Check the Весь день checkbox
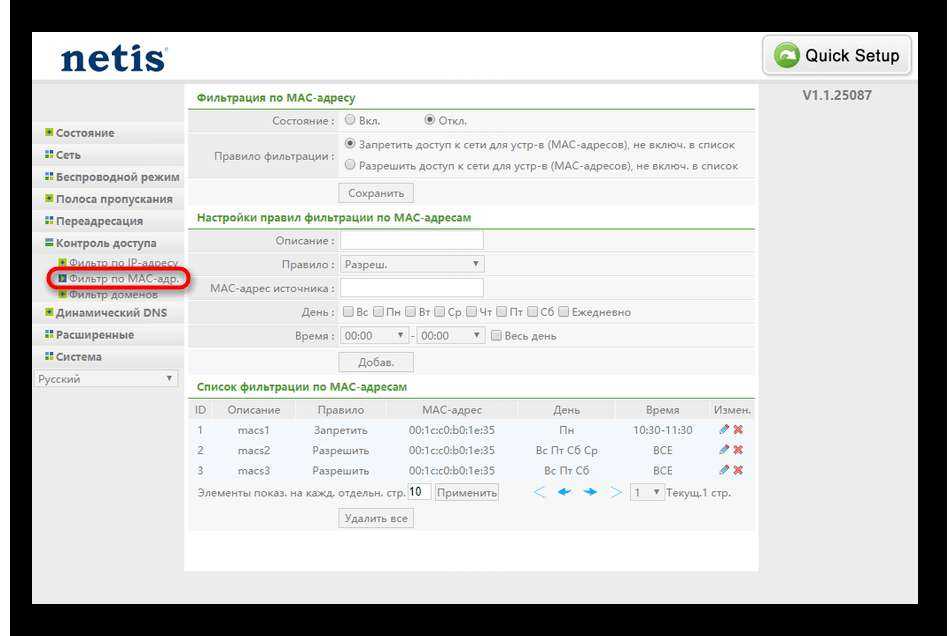Image resolution: width=950 pixels, height=636 pixels. pyautogui.click(x=496, y=336)
